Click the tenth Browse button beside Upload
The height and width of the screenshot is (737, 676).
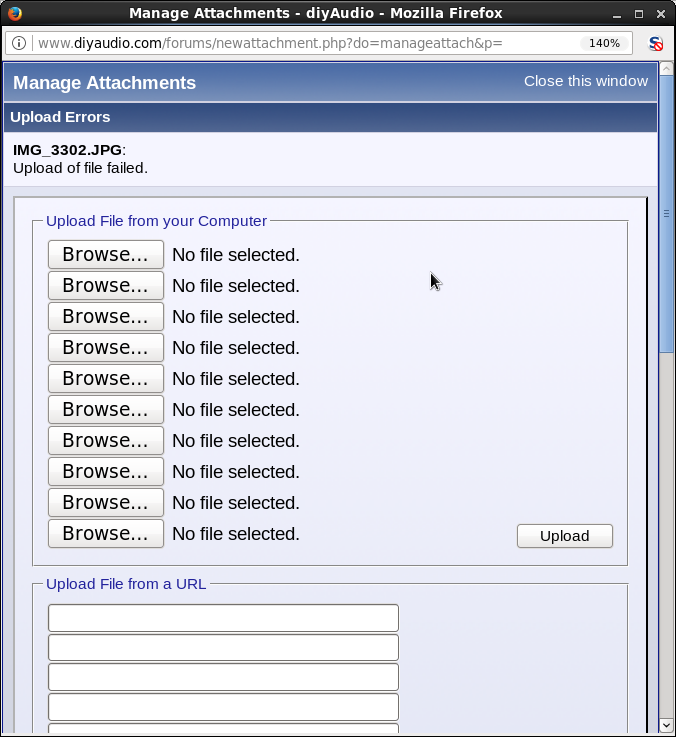tap(106, 534)
